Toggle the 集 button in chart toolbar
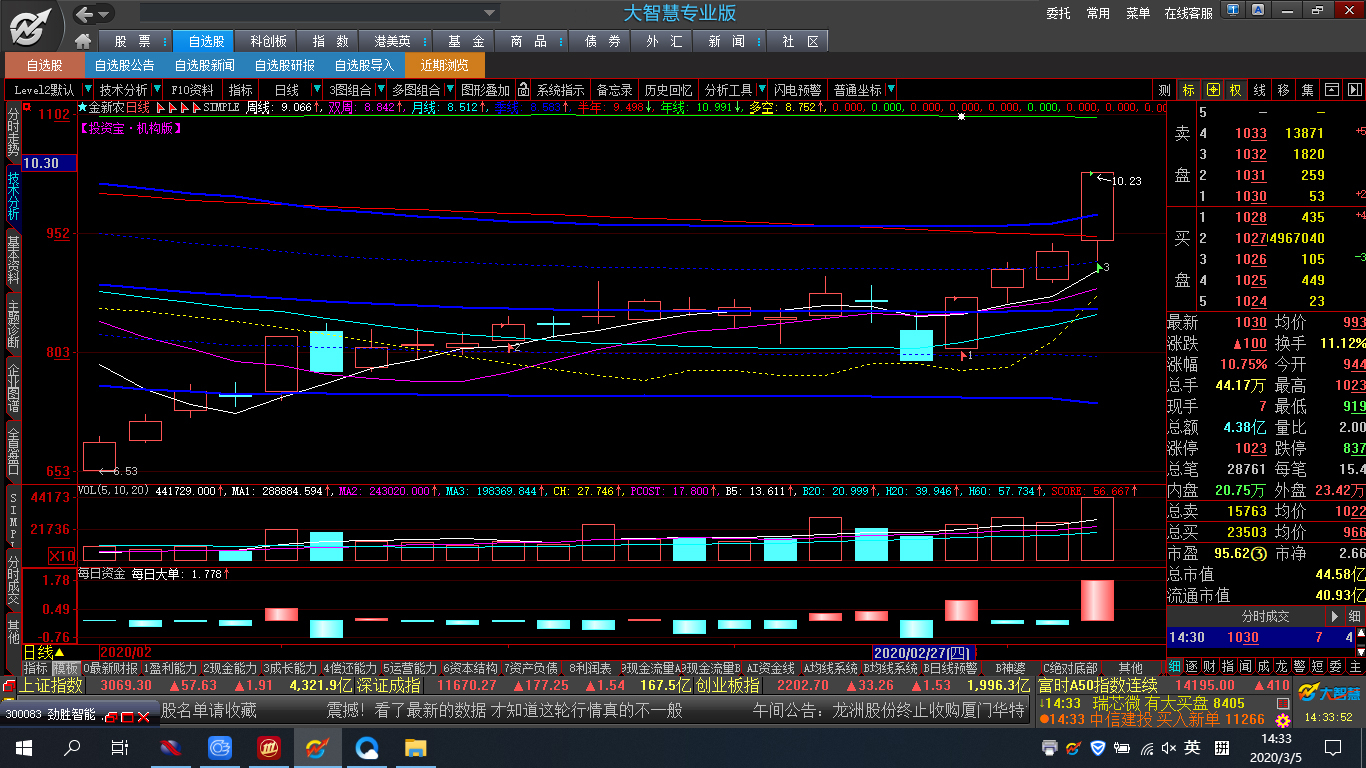 (1308, 90)
